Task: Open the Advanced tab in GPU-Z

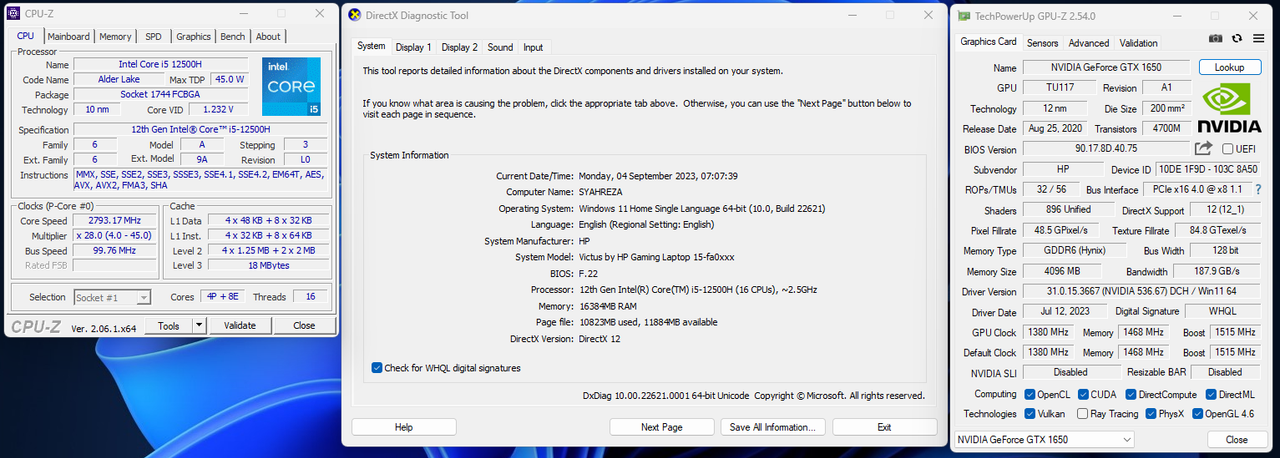Action: [1088, 43]
